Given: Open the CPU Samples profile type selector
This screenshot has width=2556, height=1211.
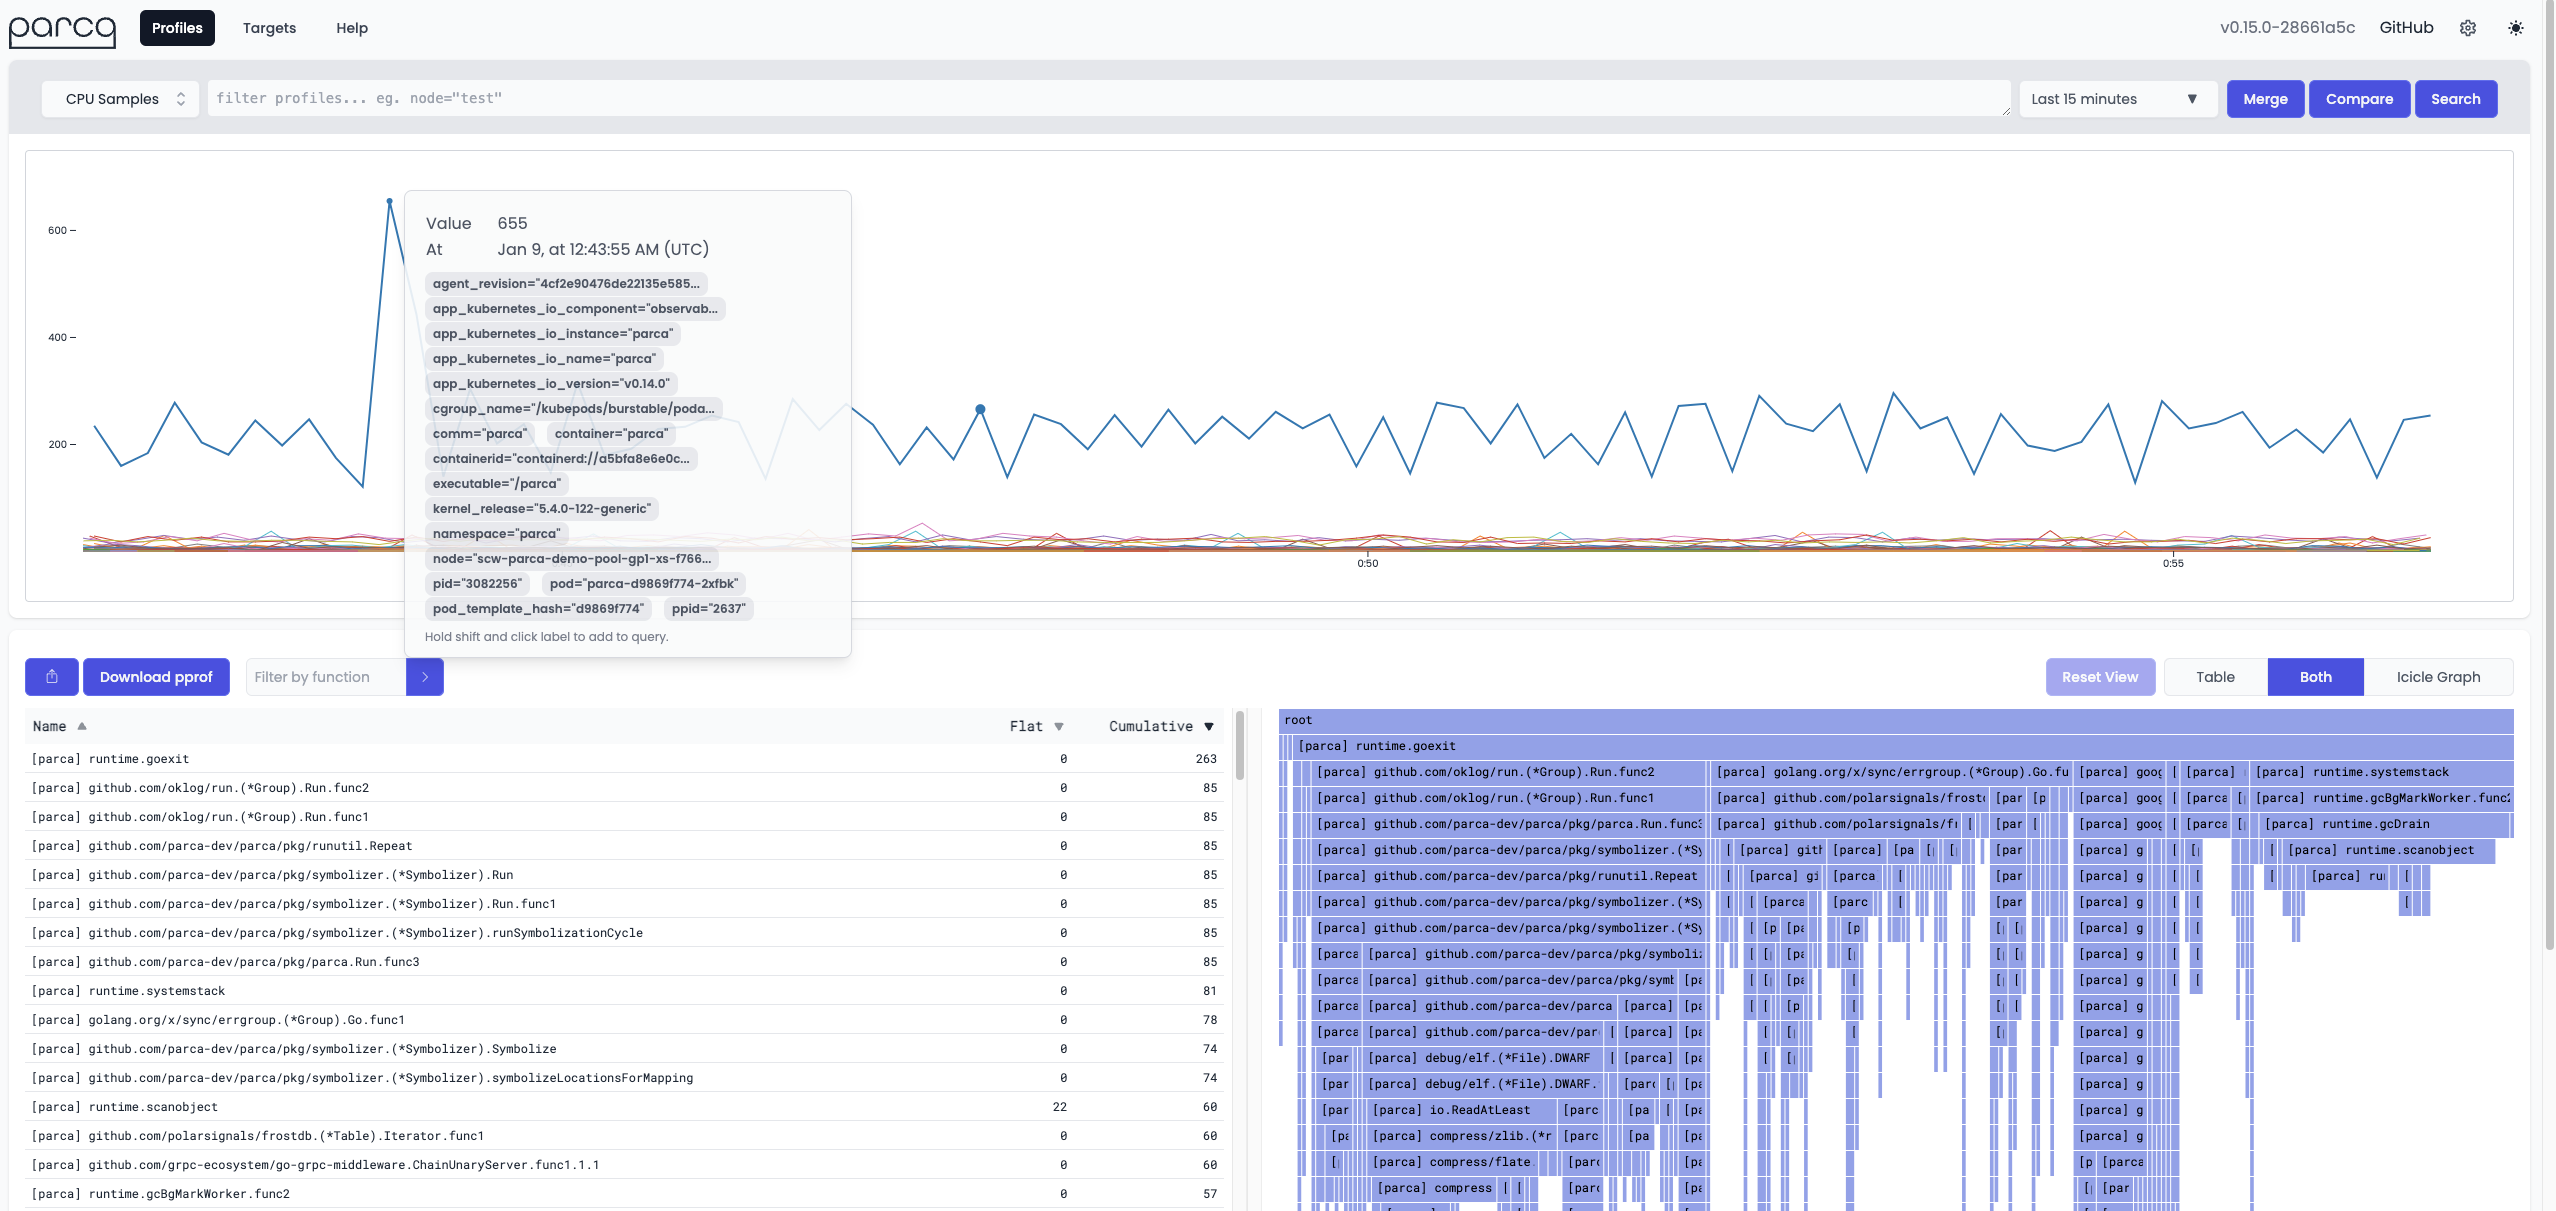Looking at the screenshot, I should pyautogui.click(x=121, y=99).
